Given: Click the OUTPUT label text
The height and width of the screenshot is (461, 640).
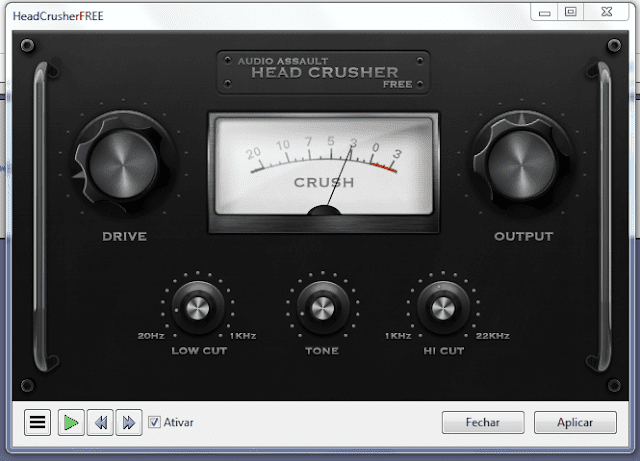Looking at the screenshot, I should pyautogui.click(x=524, y=236).
